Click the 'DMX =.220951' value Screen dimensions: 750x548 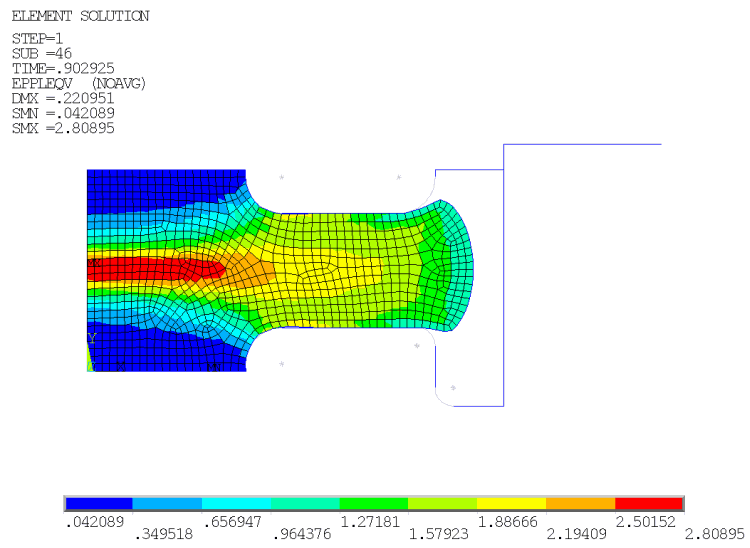tap(63, 98)
